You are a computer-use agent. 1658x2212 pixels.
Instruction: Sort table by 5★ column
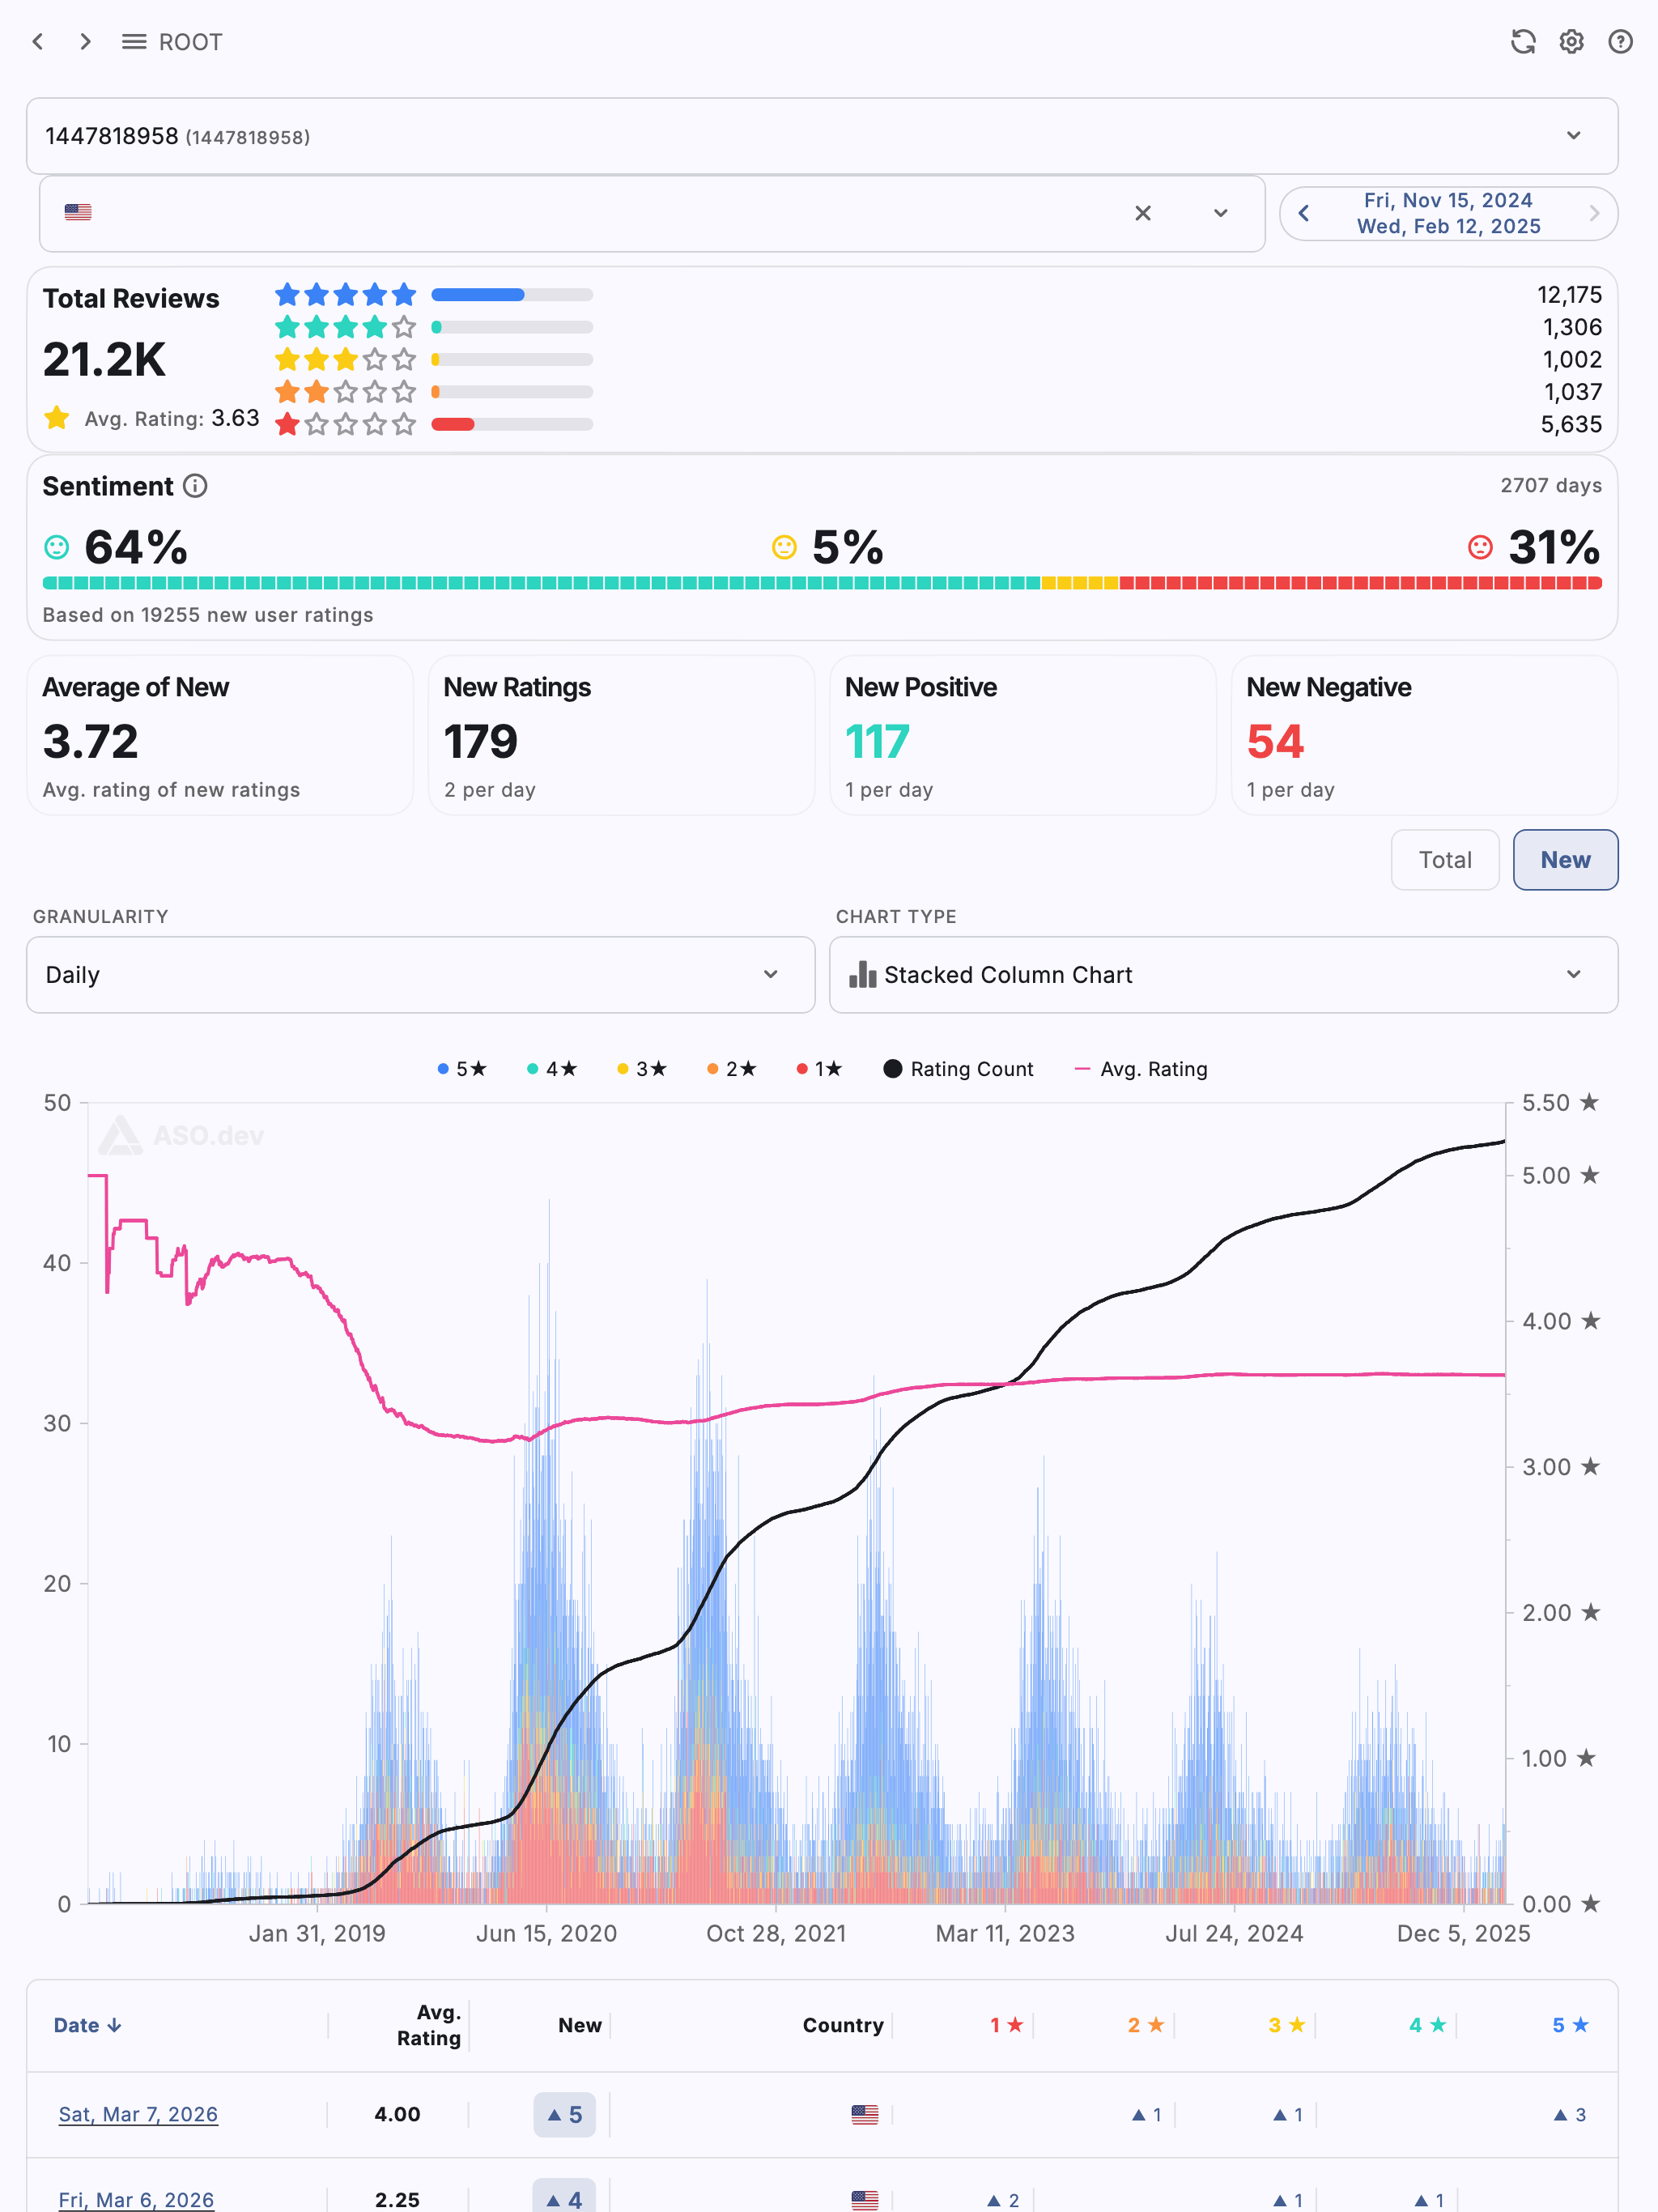[x=1570, y=2025]
